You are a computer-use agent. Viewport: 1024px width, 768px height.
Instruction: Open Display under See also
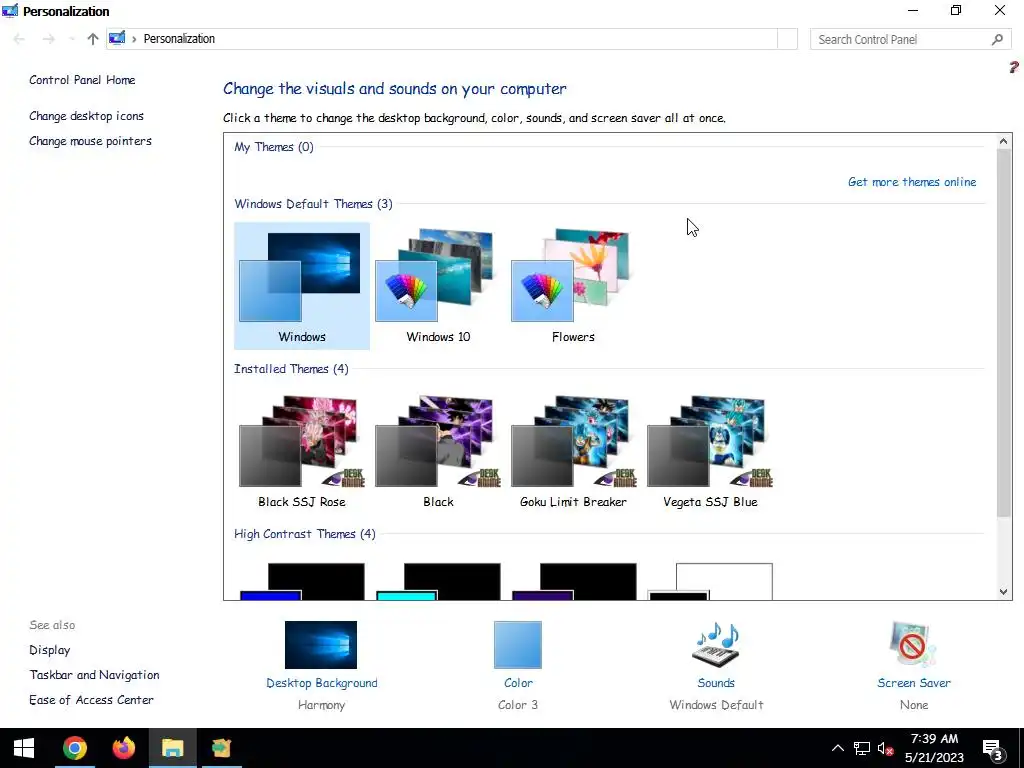tap(50, 650)
